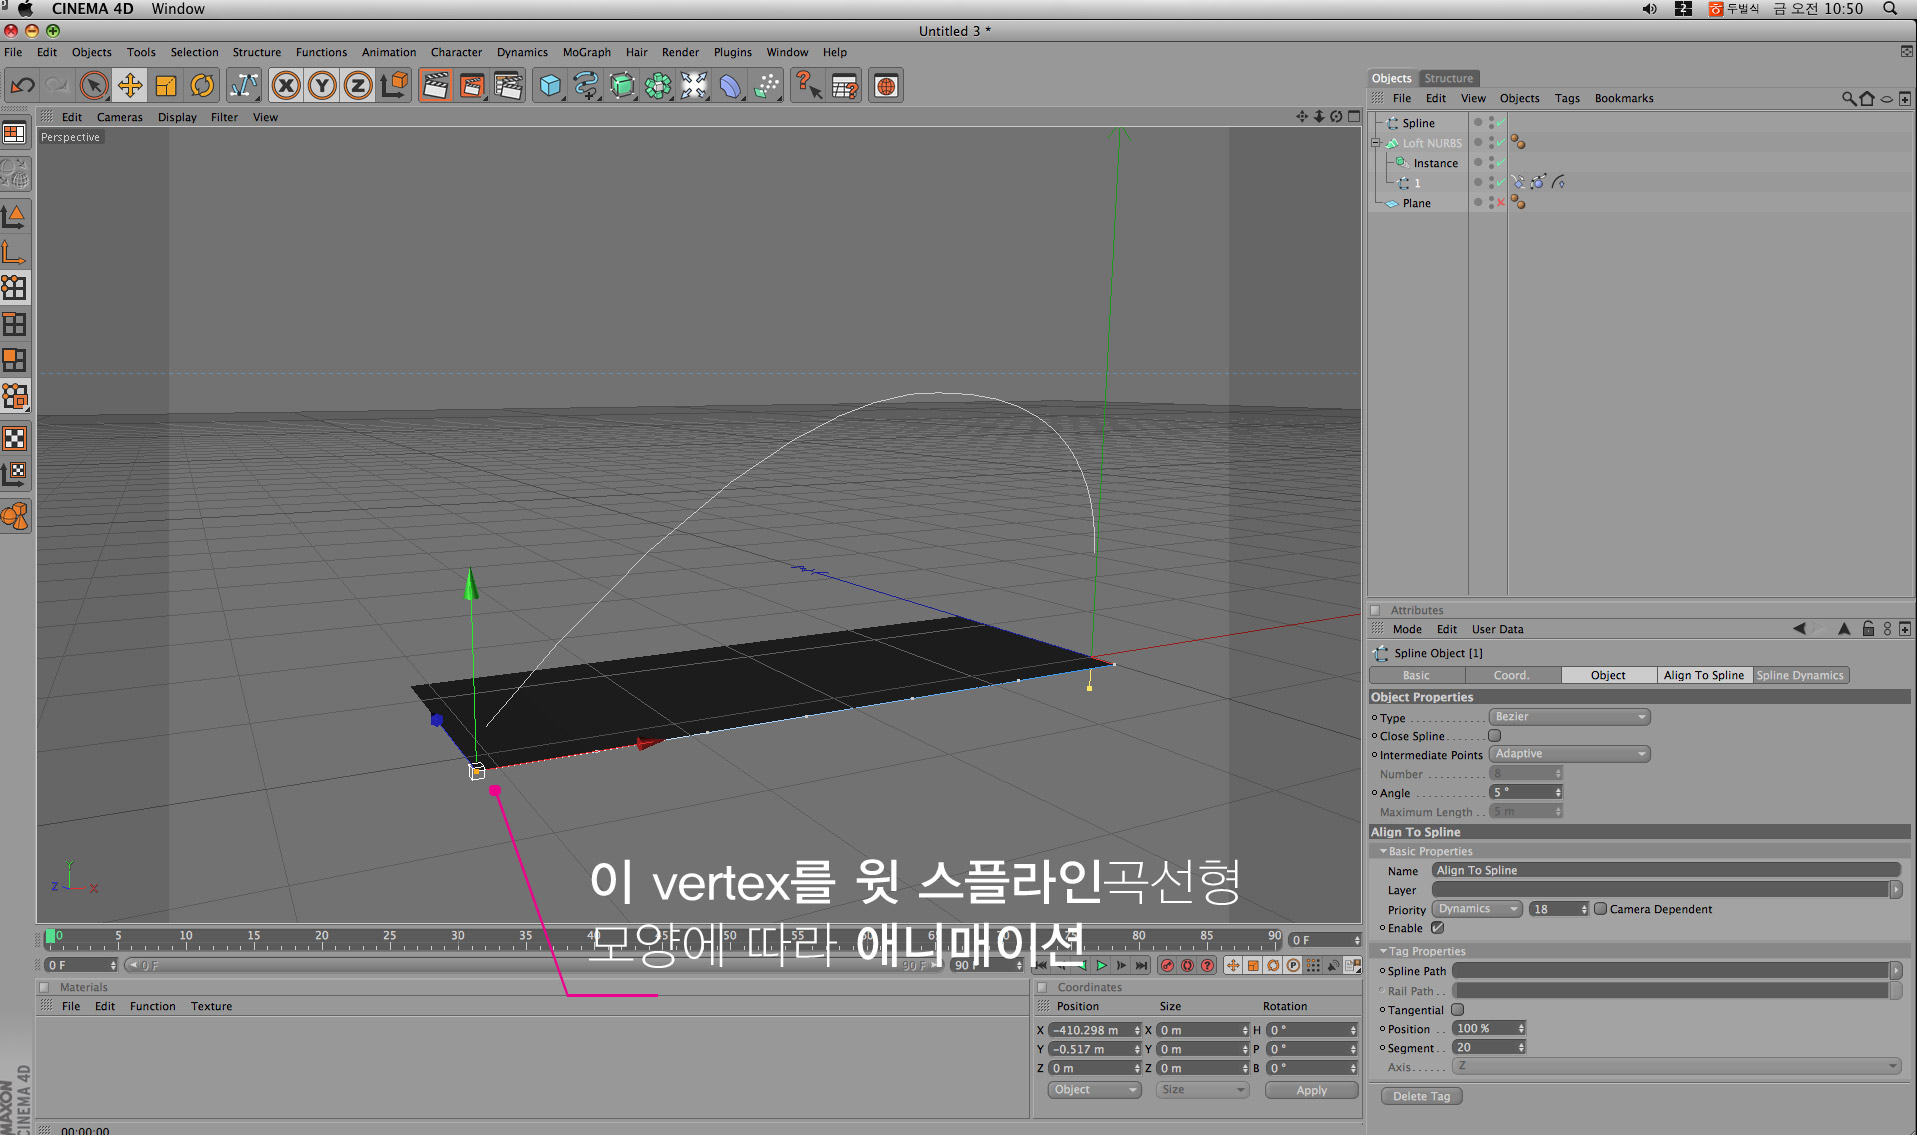The width and height of the screenshot is (1917, 1135).
Task: Open the NURBS objects icon
Action: pos(622,86)
